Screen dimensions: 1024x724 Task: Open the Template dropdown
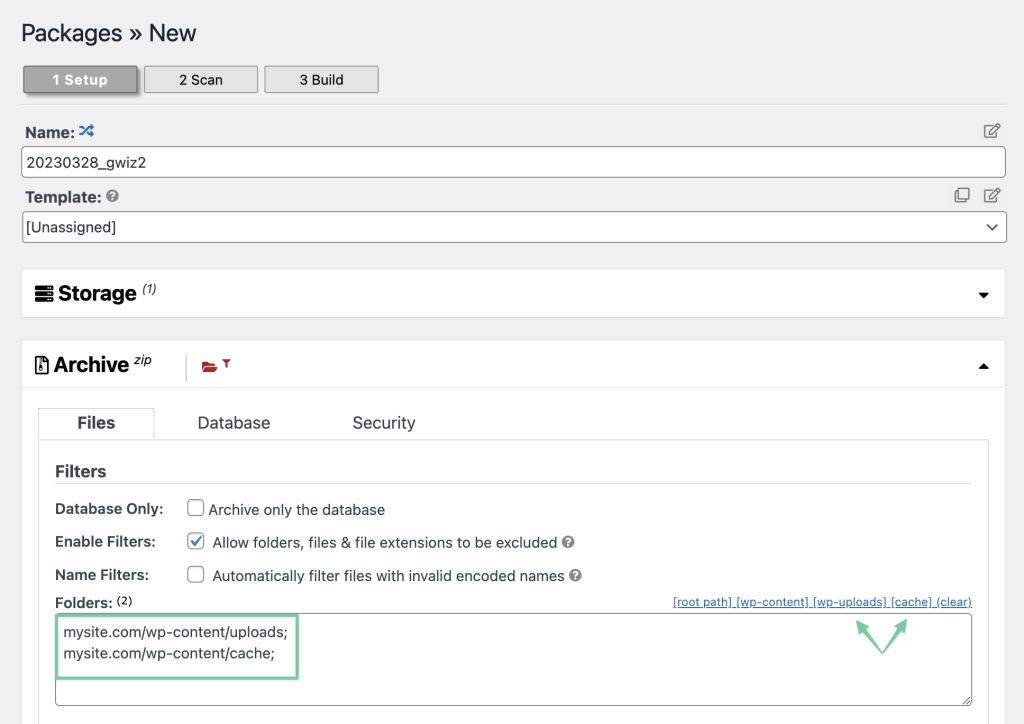pyautogui.click(x=512, y=227)
